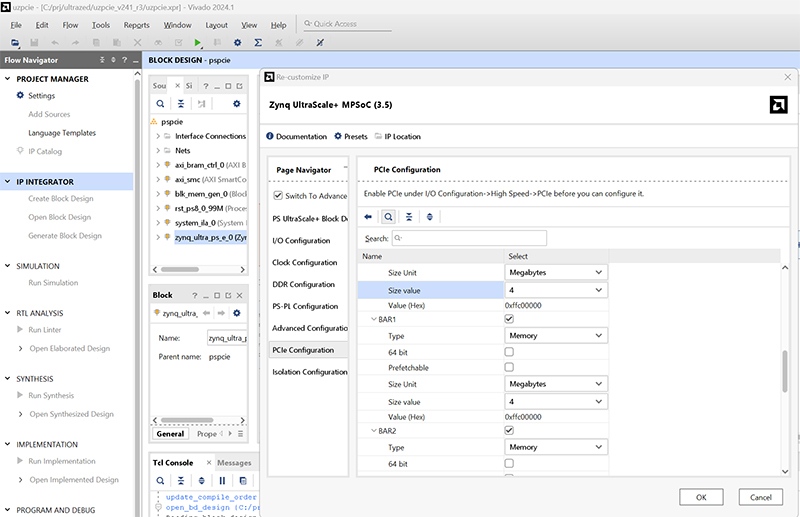Uncheck Switch To Advanced Mode checkbox
Screen dimensions: 800x517
278,196
